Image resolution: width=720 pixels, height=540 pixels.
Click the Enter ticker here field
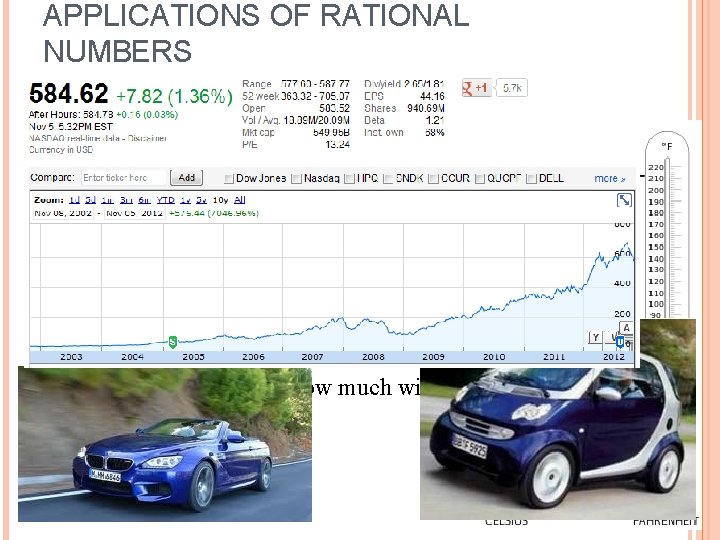(x=124, y=178)
